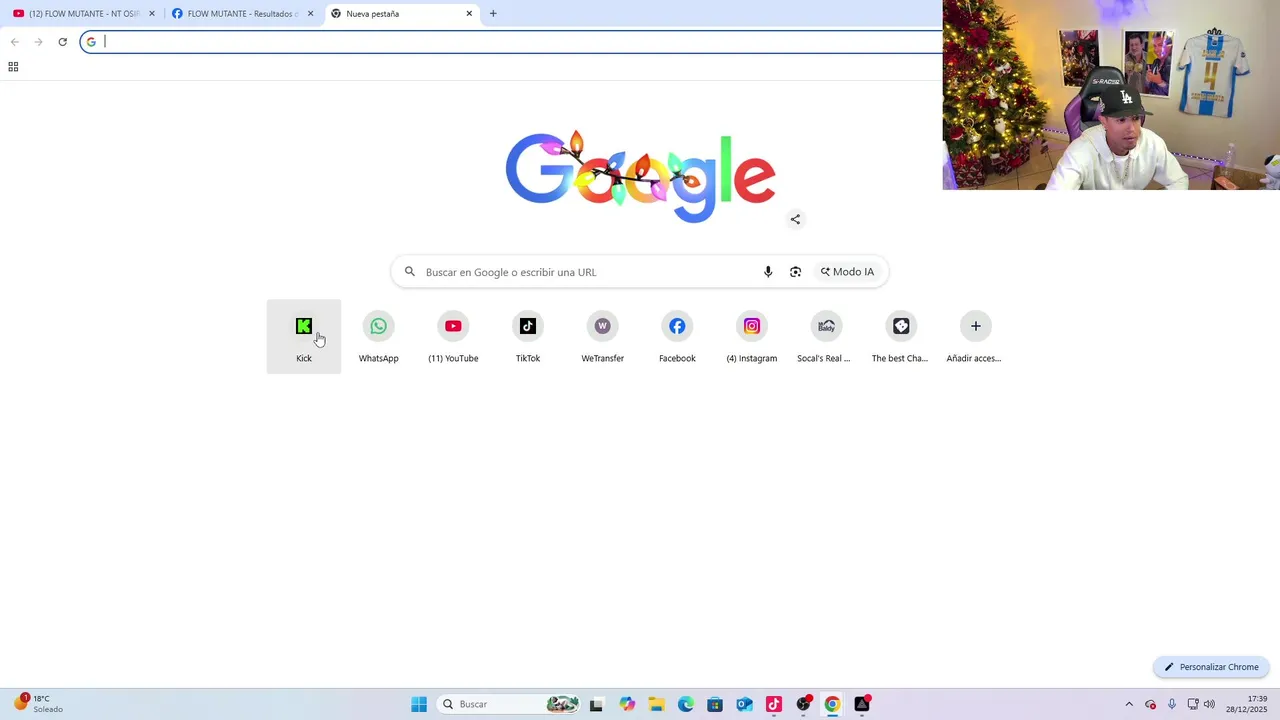Open Task View on the taskbar
The height and width of the screenshot is (720, 1280).
[x=597, y=704]
